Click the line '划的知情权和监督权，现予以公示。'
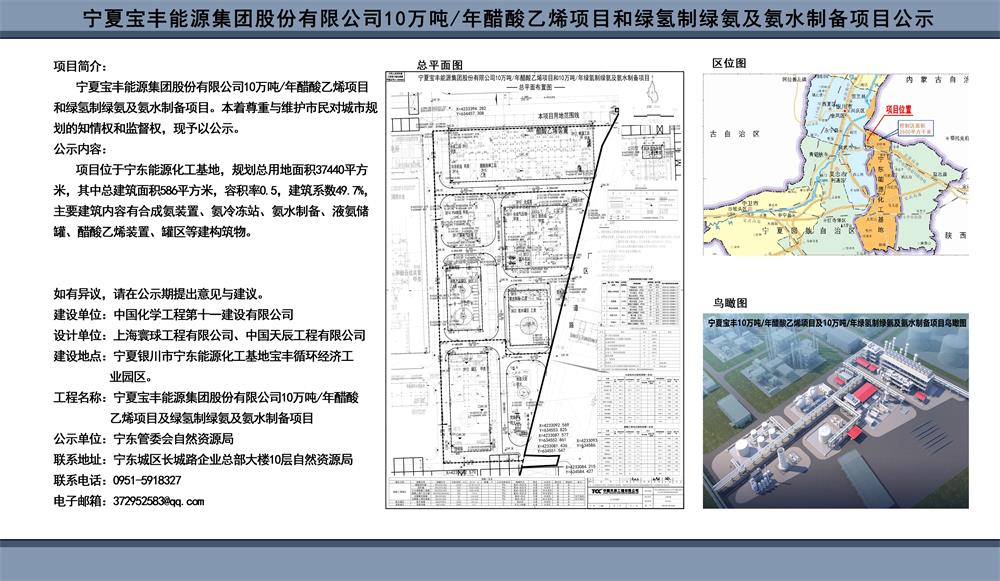 tap(147, 128)
